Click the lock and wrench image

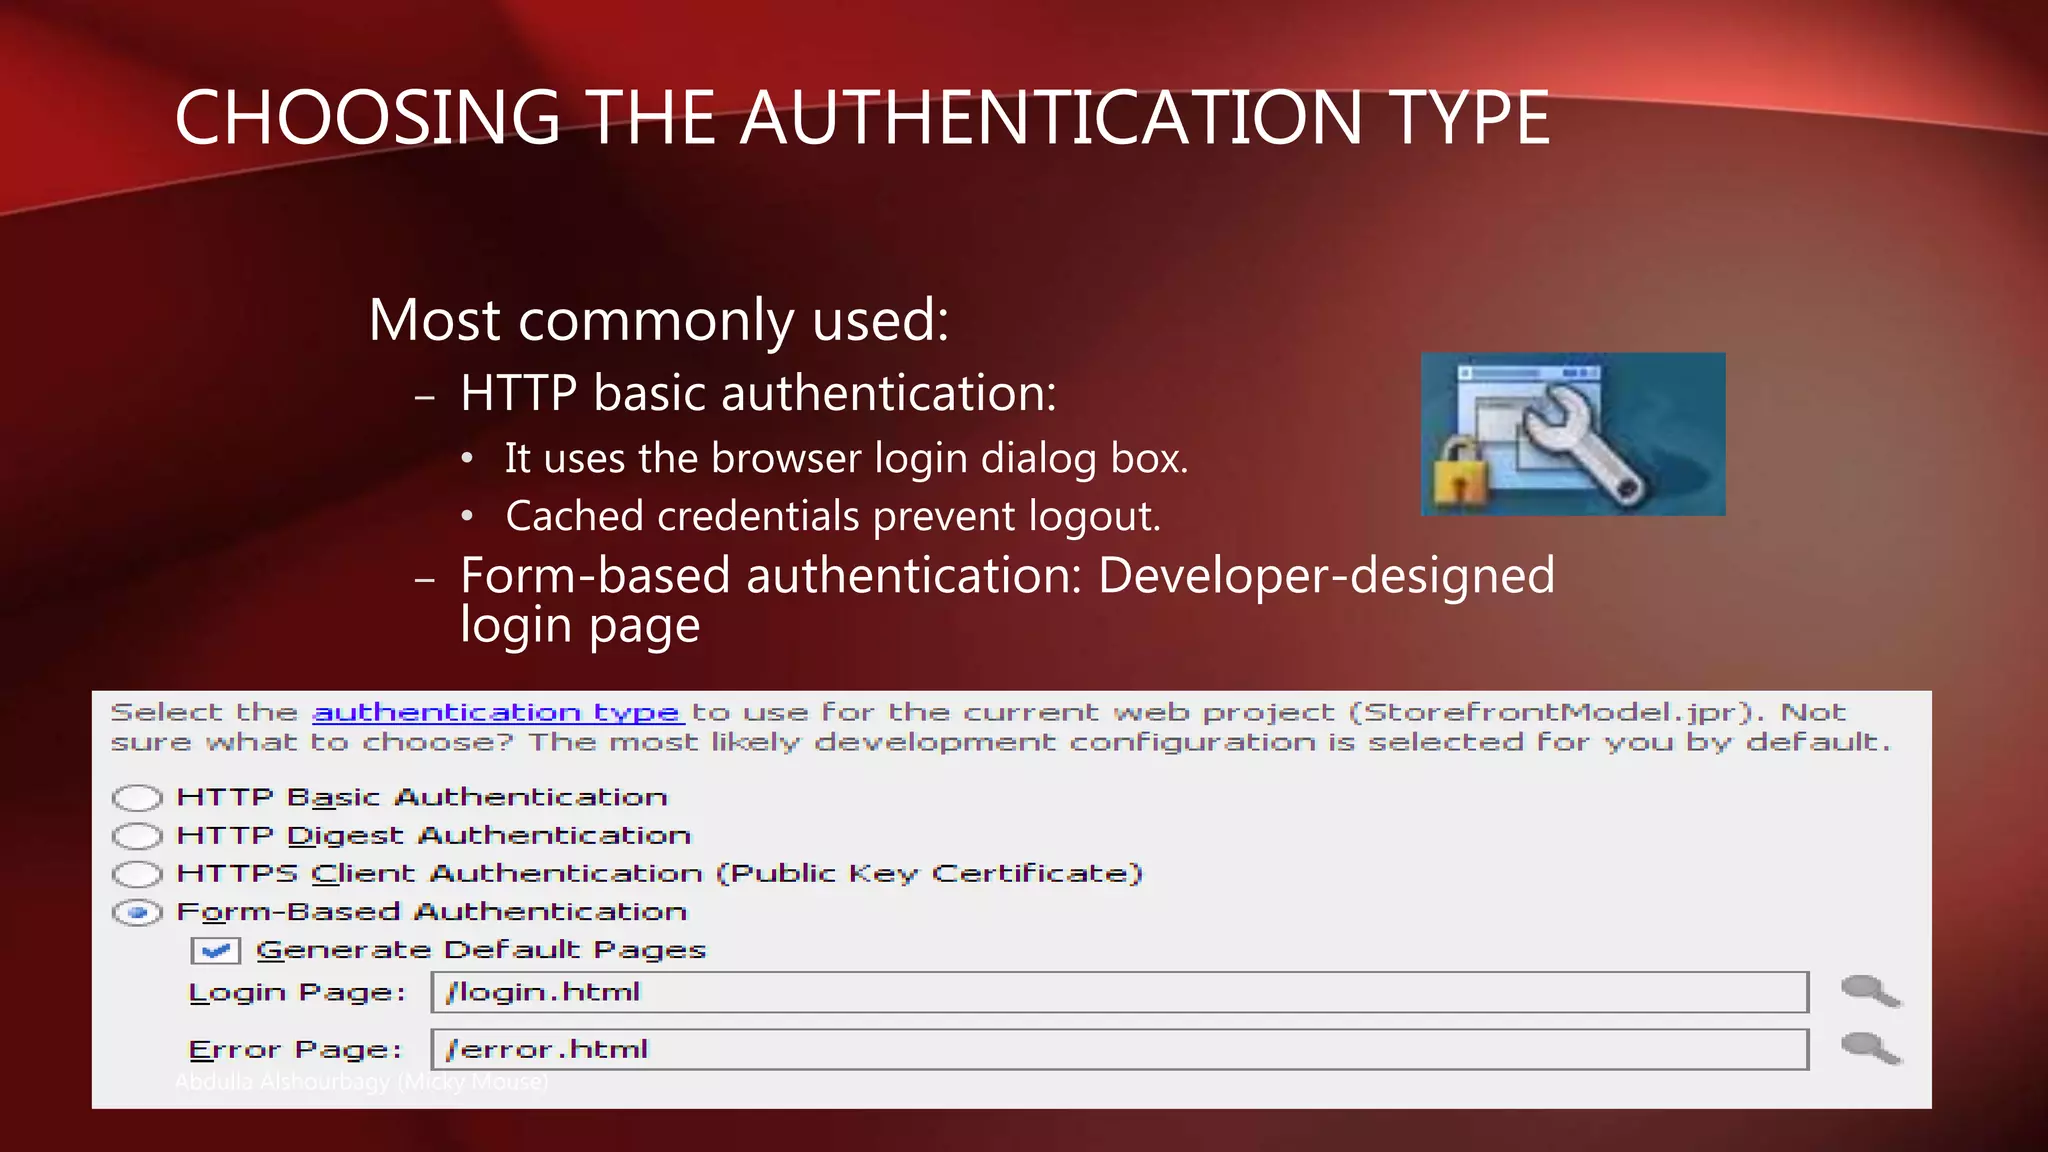pos(1573,434)
